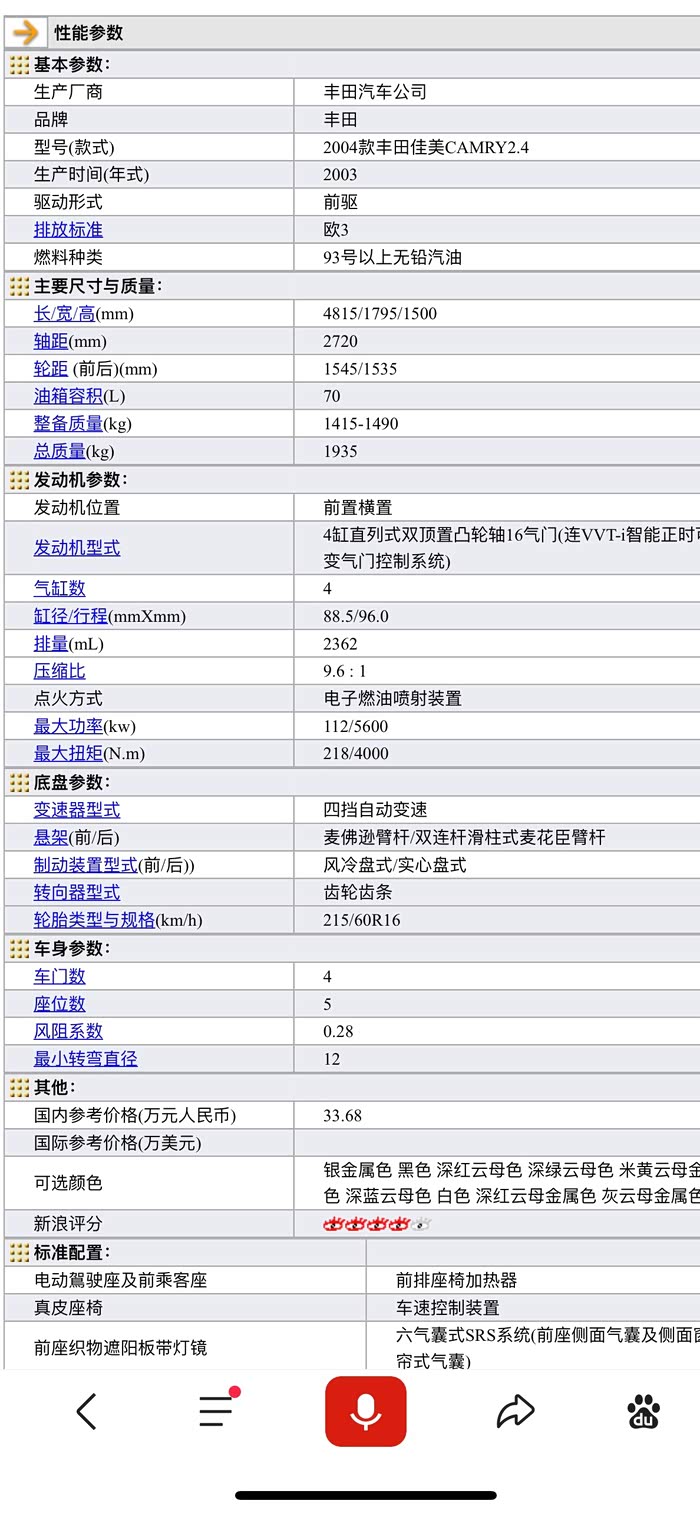Image resolution: width=700 pixels, height=1514 pixels.
Task: Select the 112/5600 max power value
Action: pyautogui.click(x=356, y=726)
